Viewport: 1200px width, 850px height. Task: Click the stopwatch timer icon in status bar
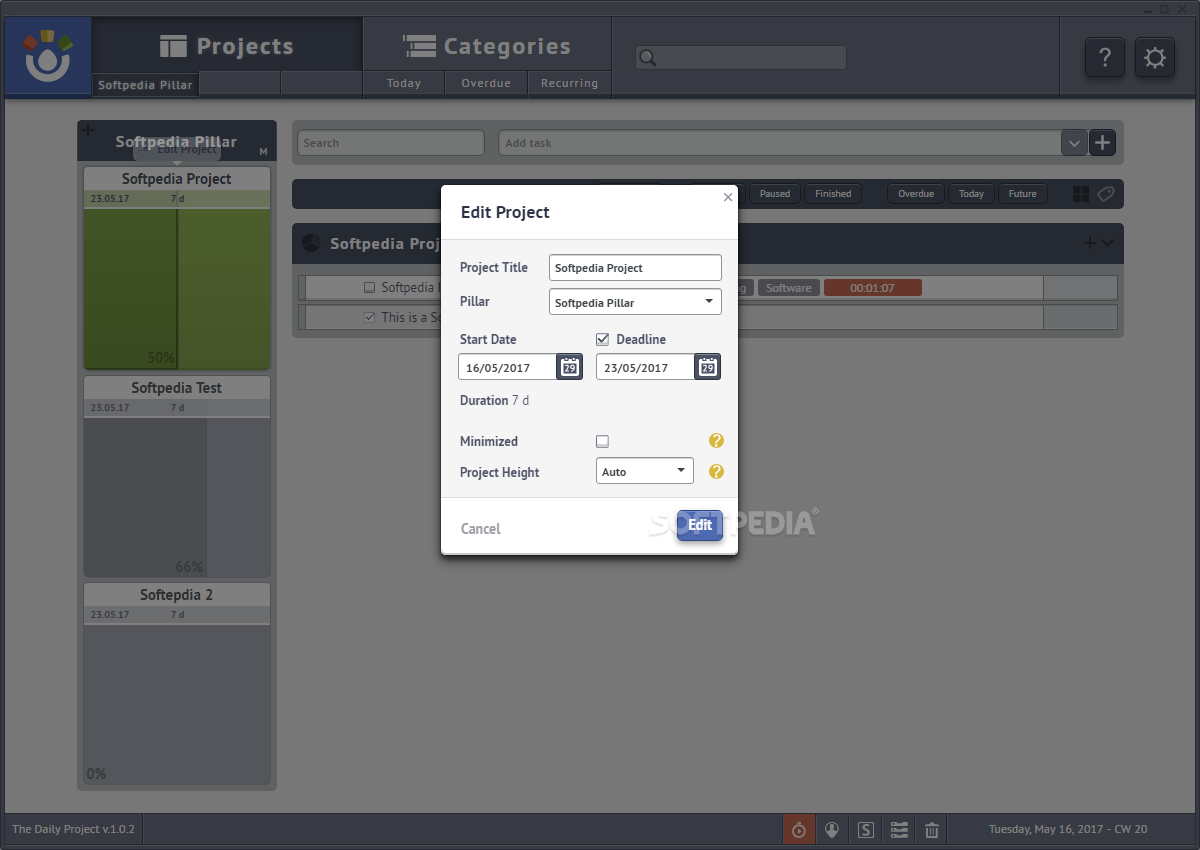[798, 829]
